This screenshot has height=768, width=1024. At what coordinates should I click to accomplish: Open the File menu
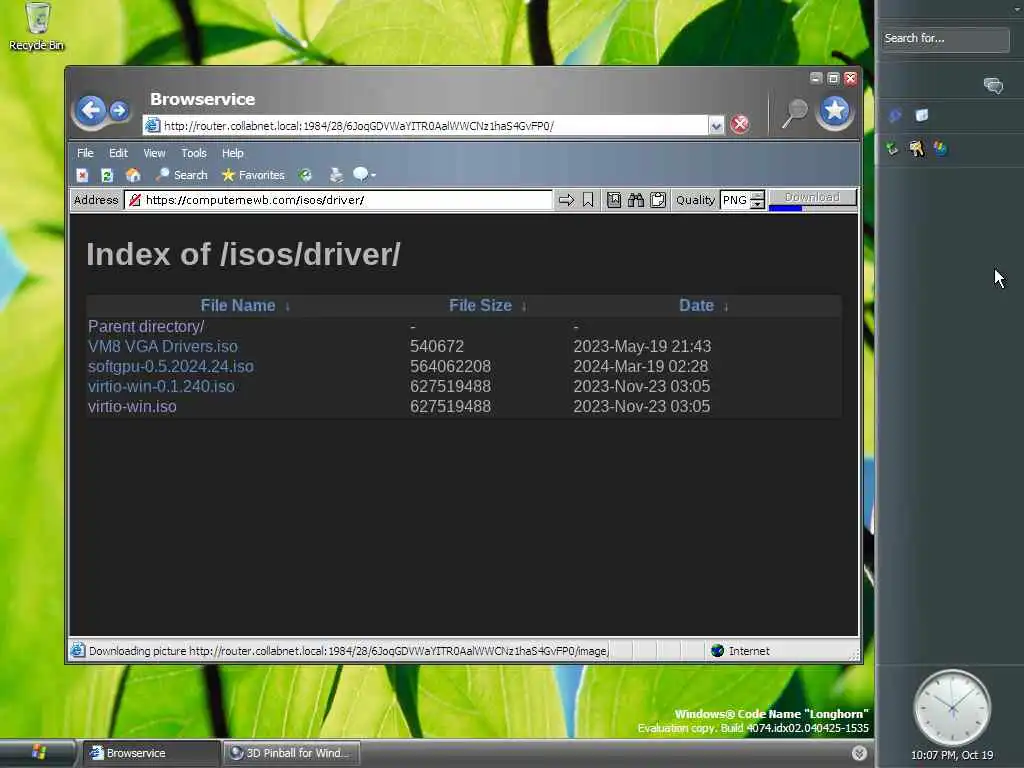pyautogui.click(x=85, y=153)
